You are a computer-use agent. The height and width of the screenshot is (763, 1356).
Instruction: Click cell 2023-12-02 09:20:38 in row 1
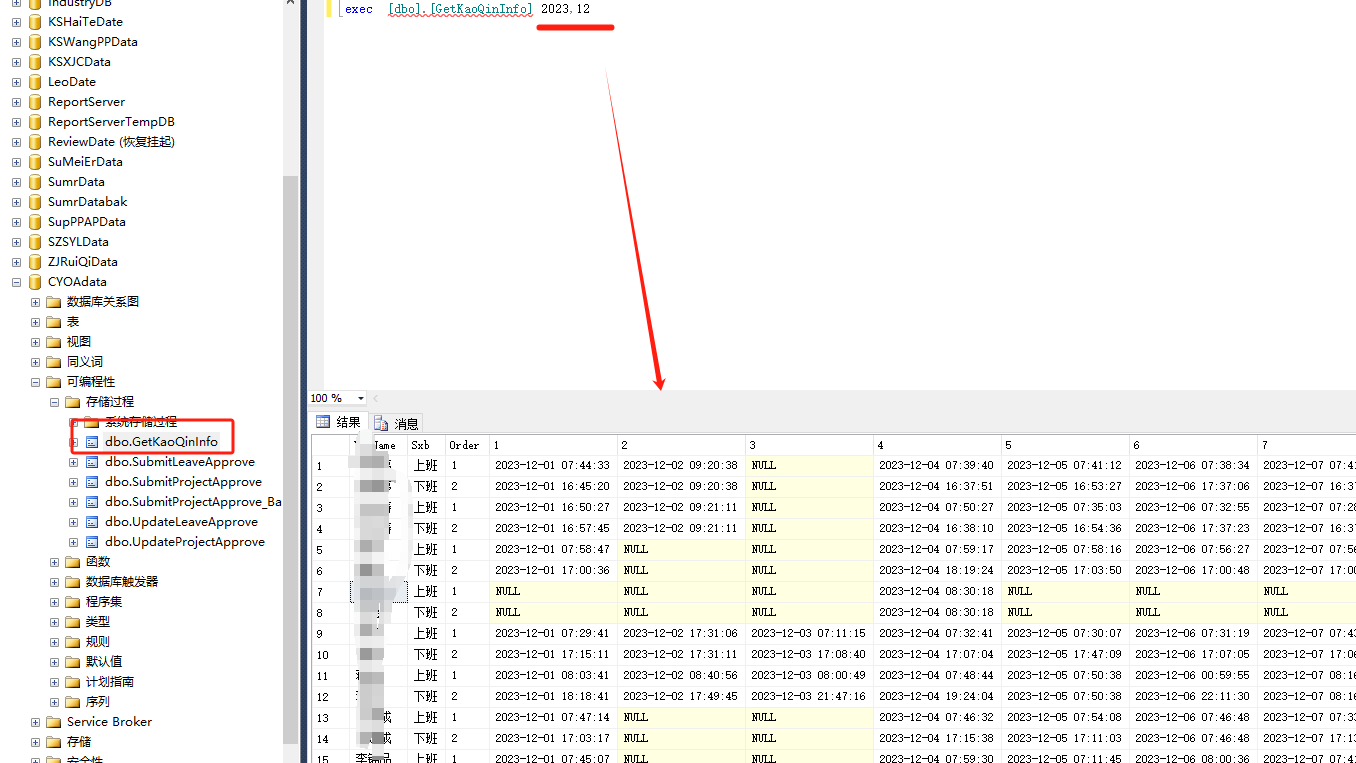681,465
